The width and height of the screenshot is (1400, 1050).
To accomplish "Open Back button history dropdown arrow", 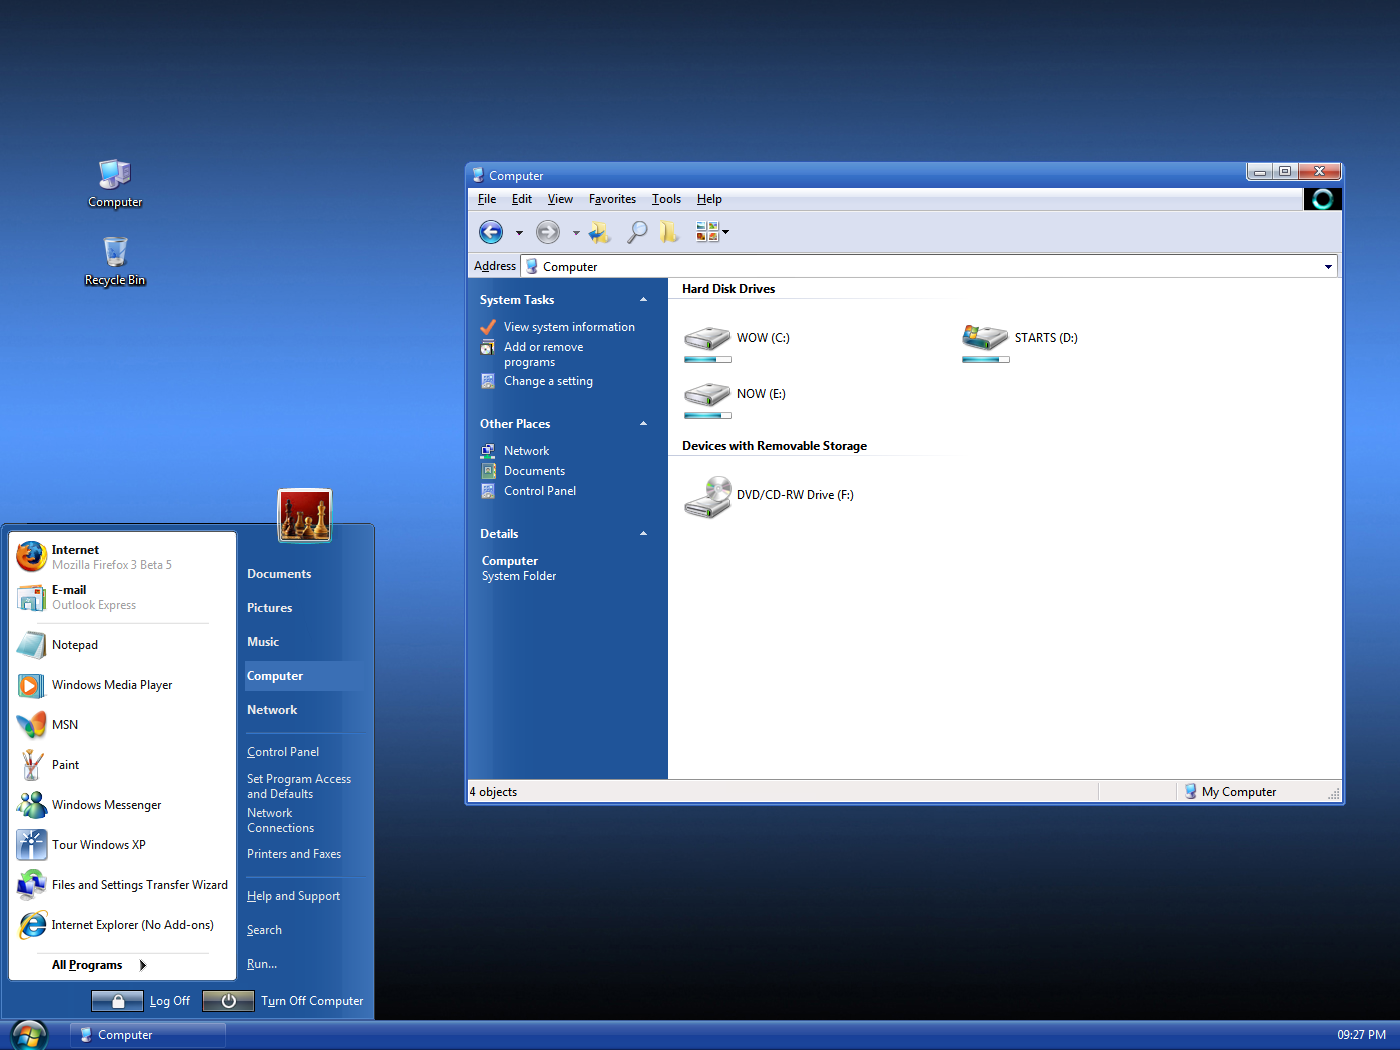I will coord(519,233).
